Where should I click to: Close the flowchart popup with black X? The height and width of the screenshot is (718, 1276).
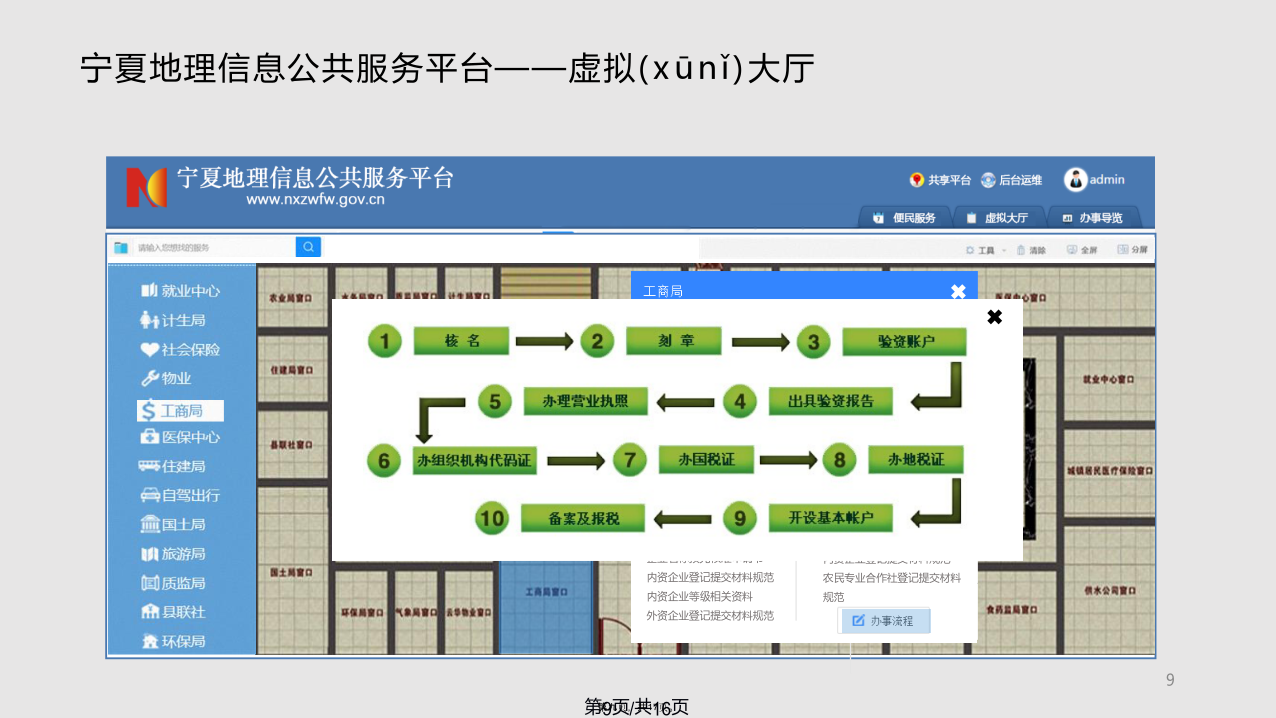[994, 317]
